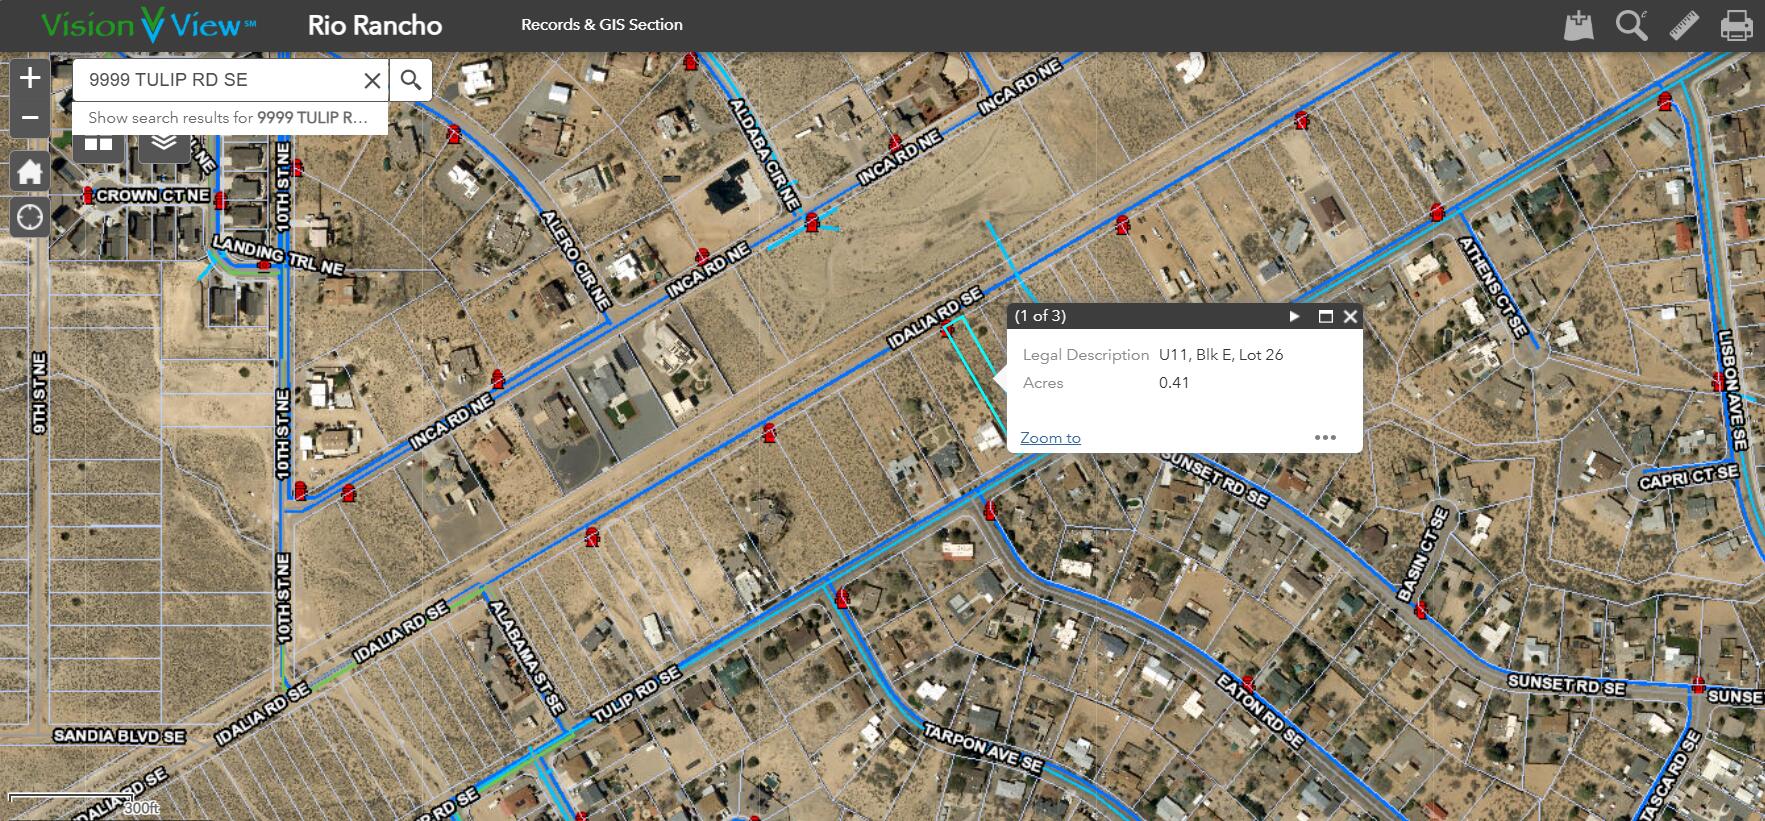Click the Vision View logo
Image resolution: width=1765 pixels, height=821 pixels.
[148, 25]
